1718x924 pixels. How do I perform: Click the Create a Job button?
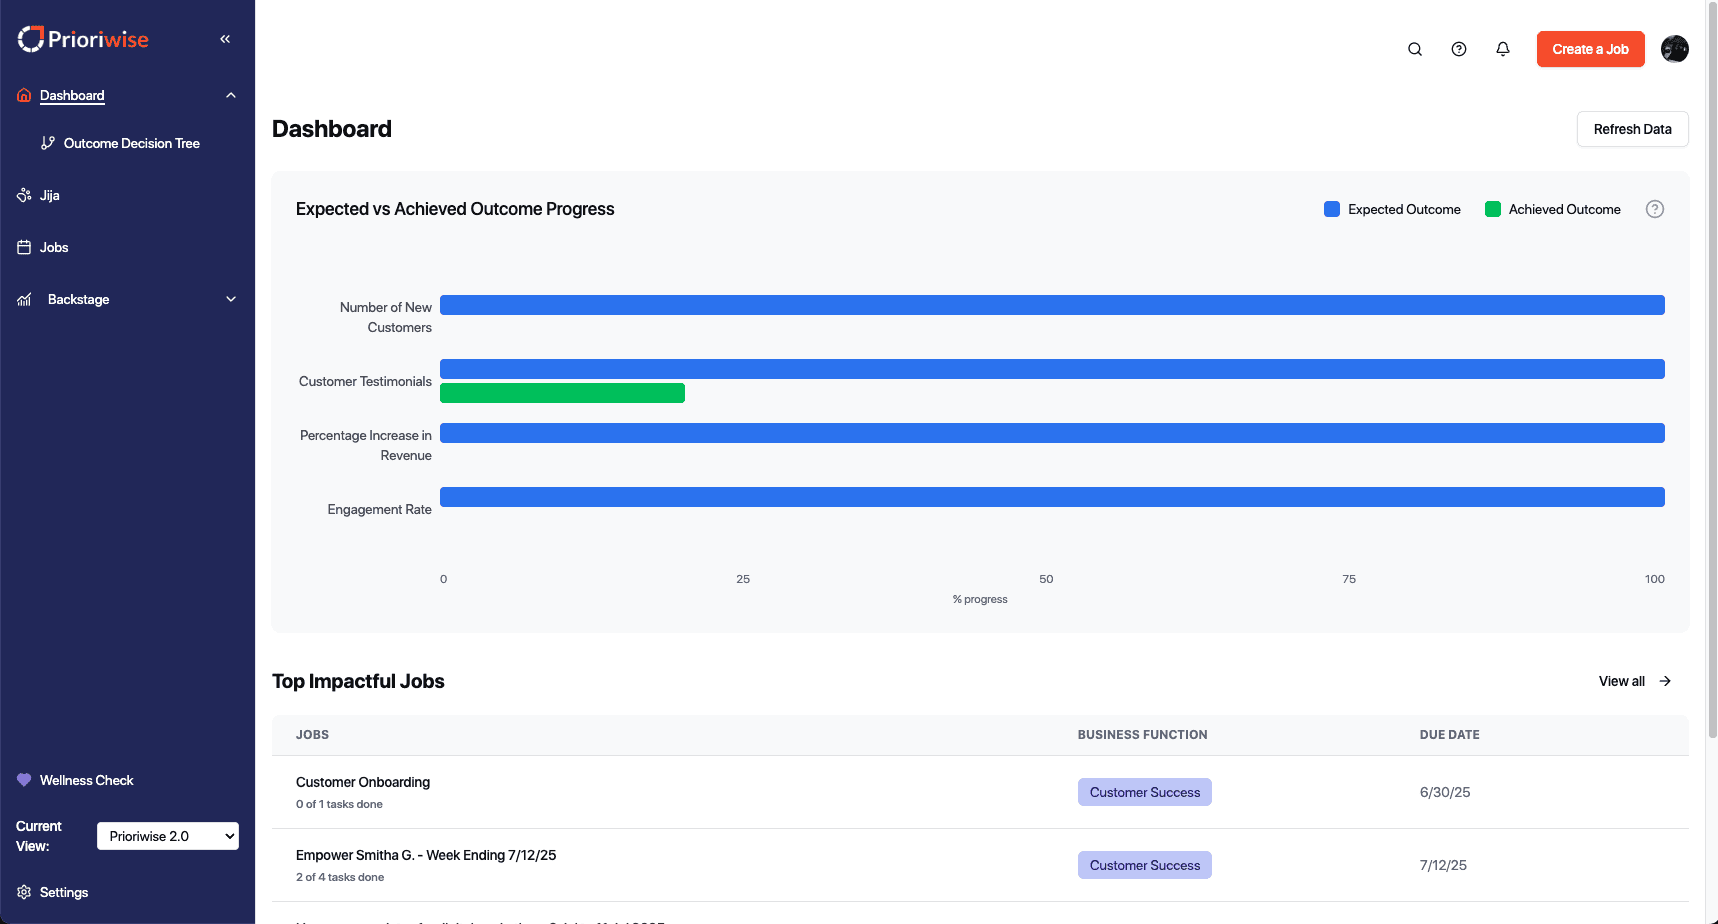click(x=1591, y=49)
